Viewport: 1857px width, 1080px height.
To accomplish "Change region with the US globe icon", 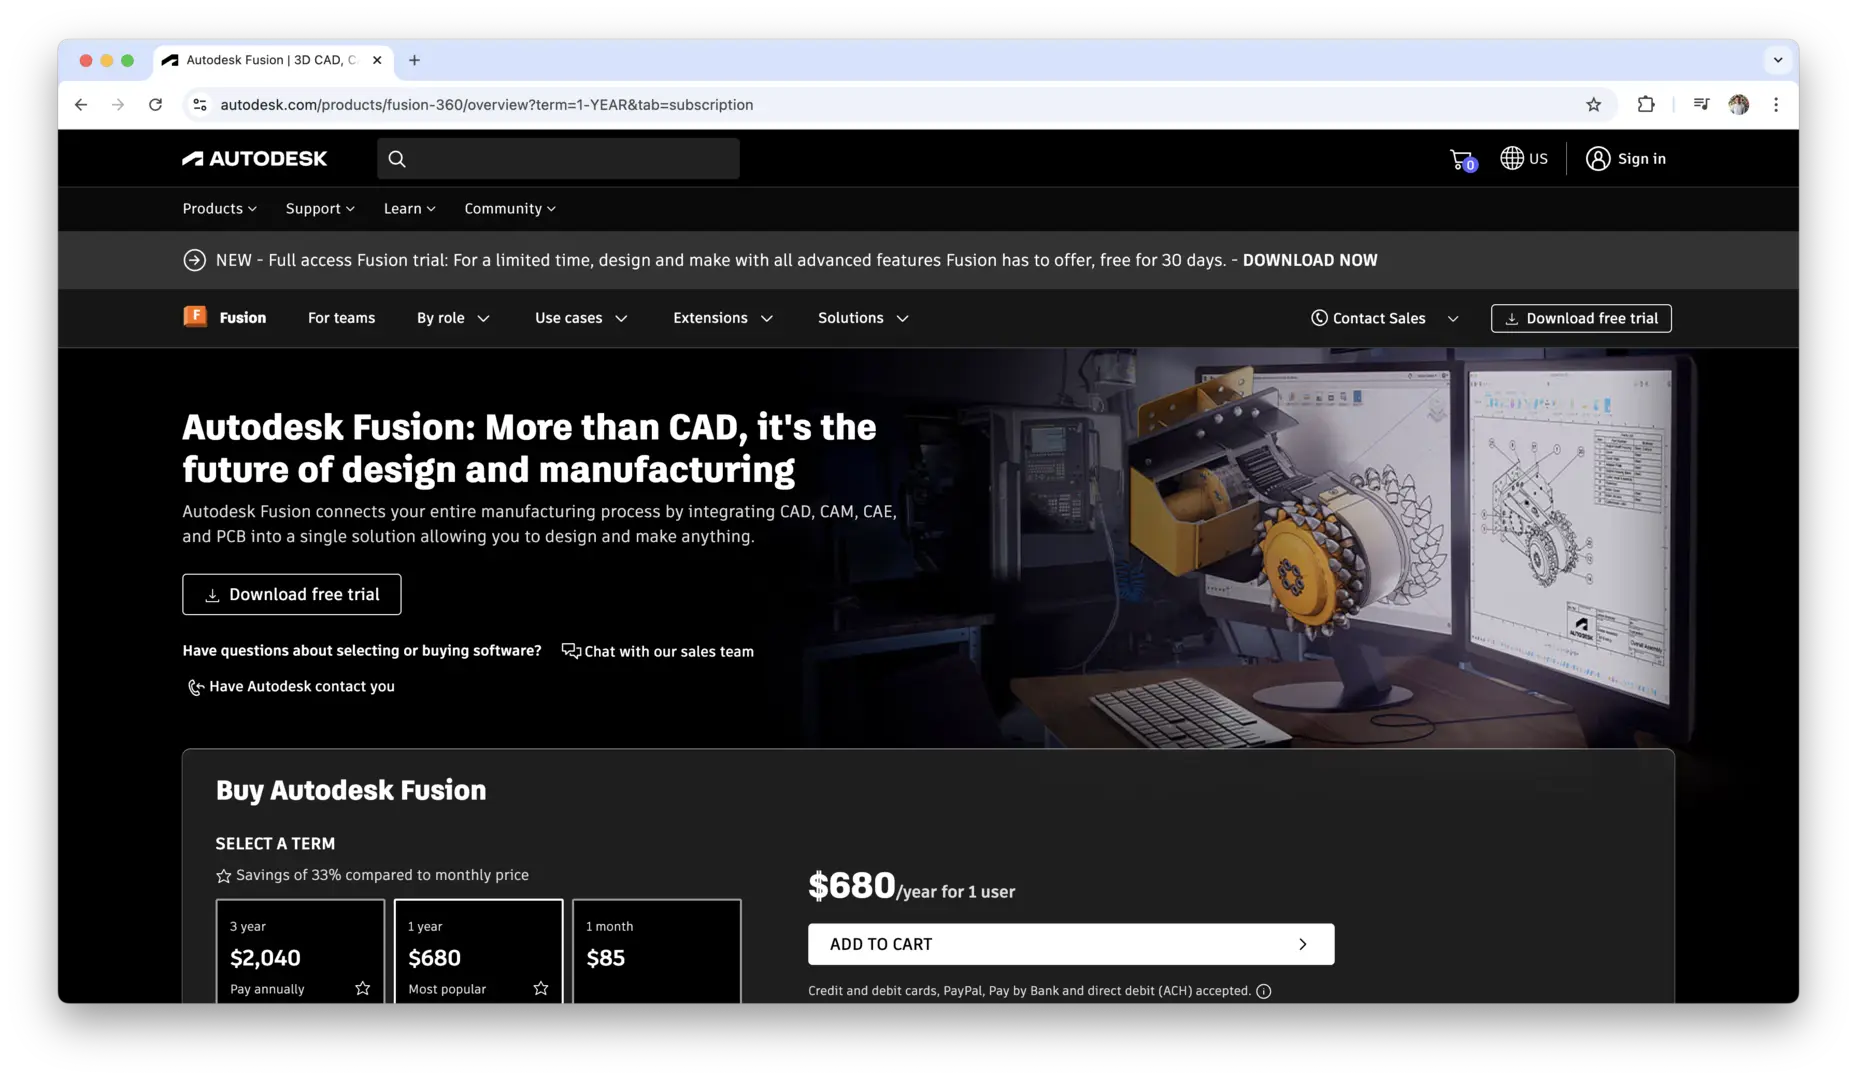I will [x=1523, y=158].
